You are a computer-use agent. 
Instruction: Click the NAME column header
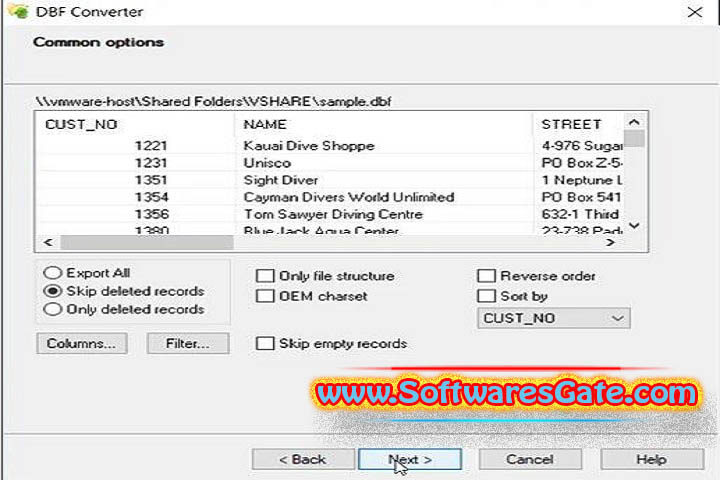click(x=384, y=124)
